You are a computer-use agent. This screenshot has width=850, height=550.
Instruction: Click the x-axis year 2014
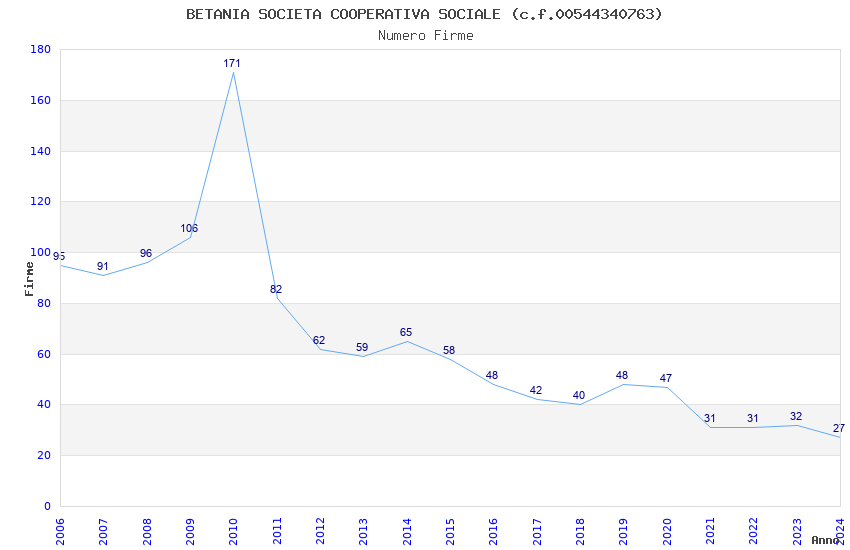pyautogui.click(x=407, y=532)
